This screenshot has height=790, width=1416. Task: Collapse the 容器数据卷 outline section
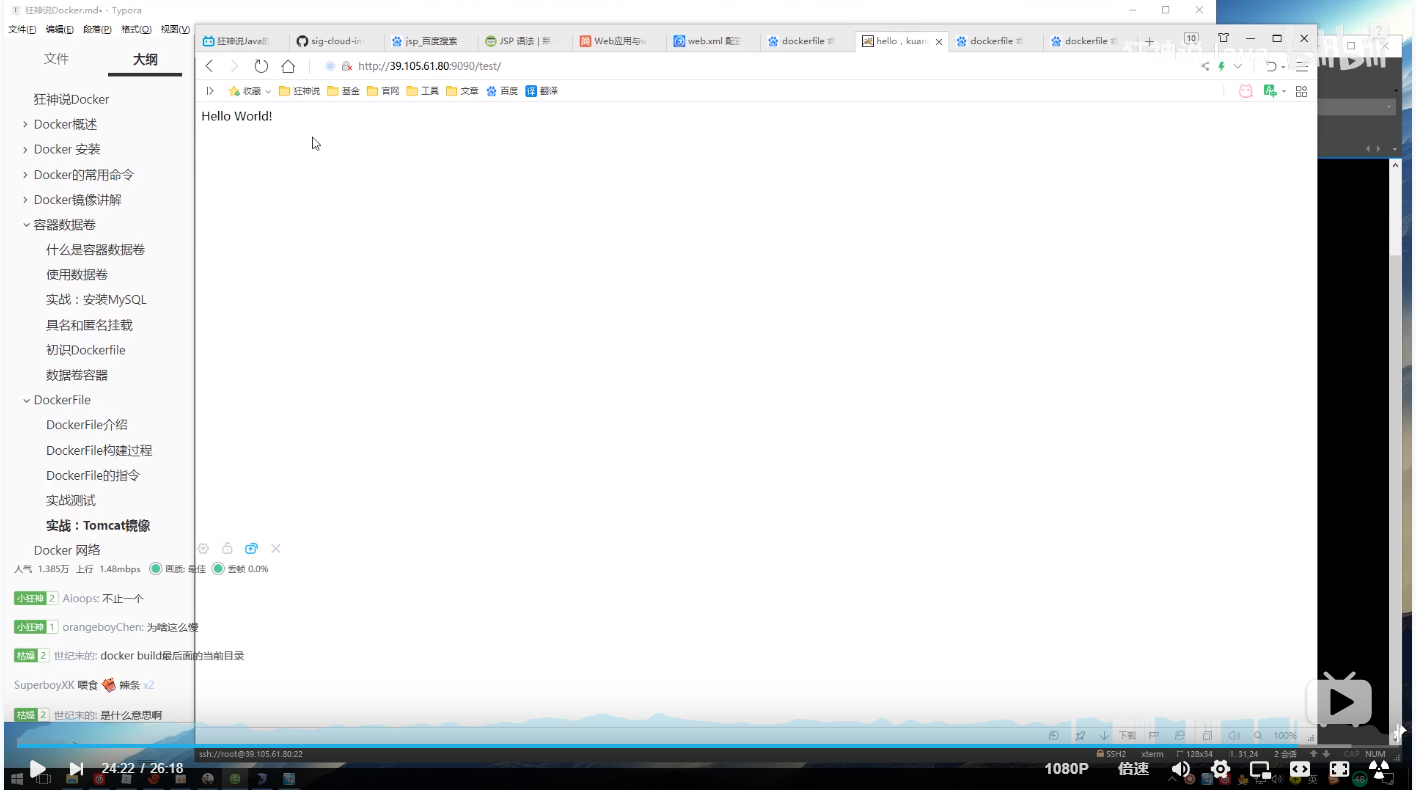(x=26, y=225)
